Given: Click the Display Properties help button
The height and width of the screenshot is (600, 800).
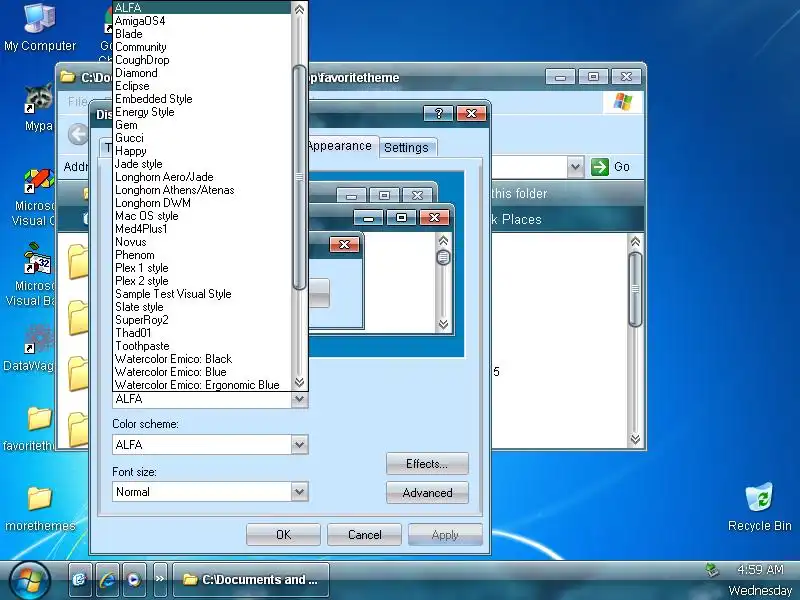Looking at the screenshot, I should 438,113.
